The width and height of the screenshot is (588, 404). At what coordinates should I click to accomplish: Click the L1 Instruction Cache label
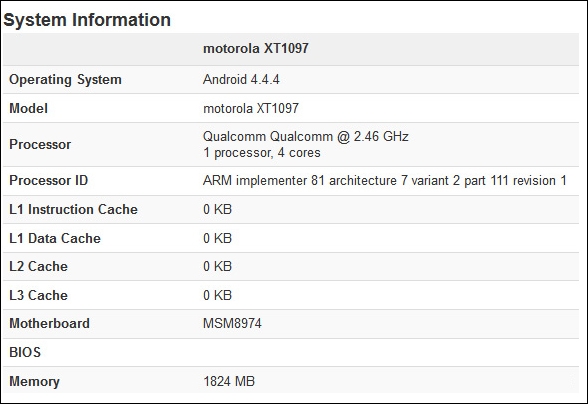pos(74,209)
